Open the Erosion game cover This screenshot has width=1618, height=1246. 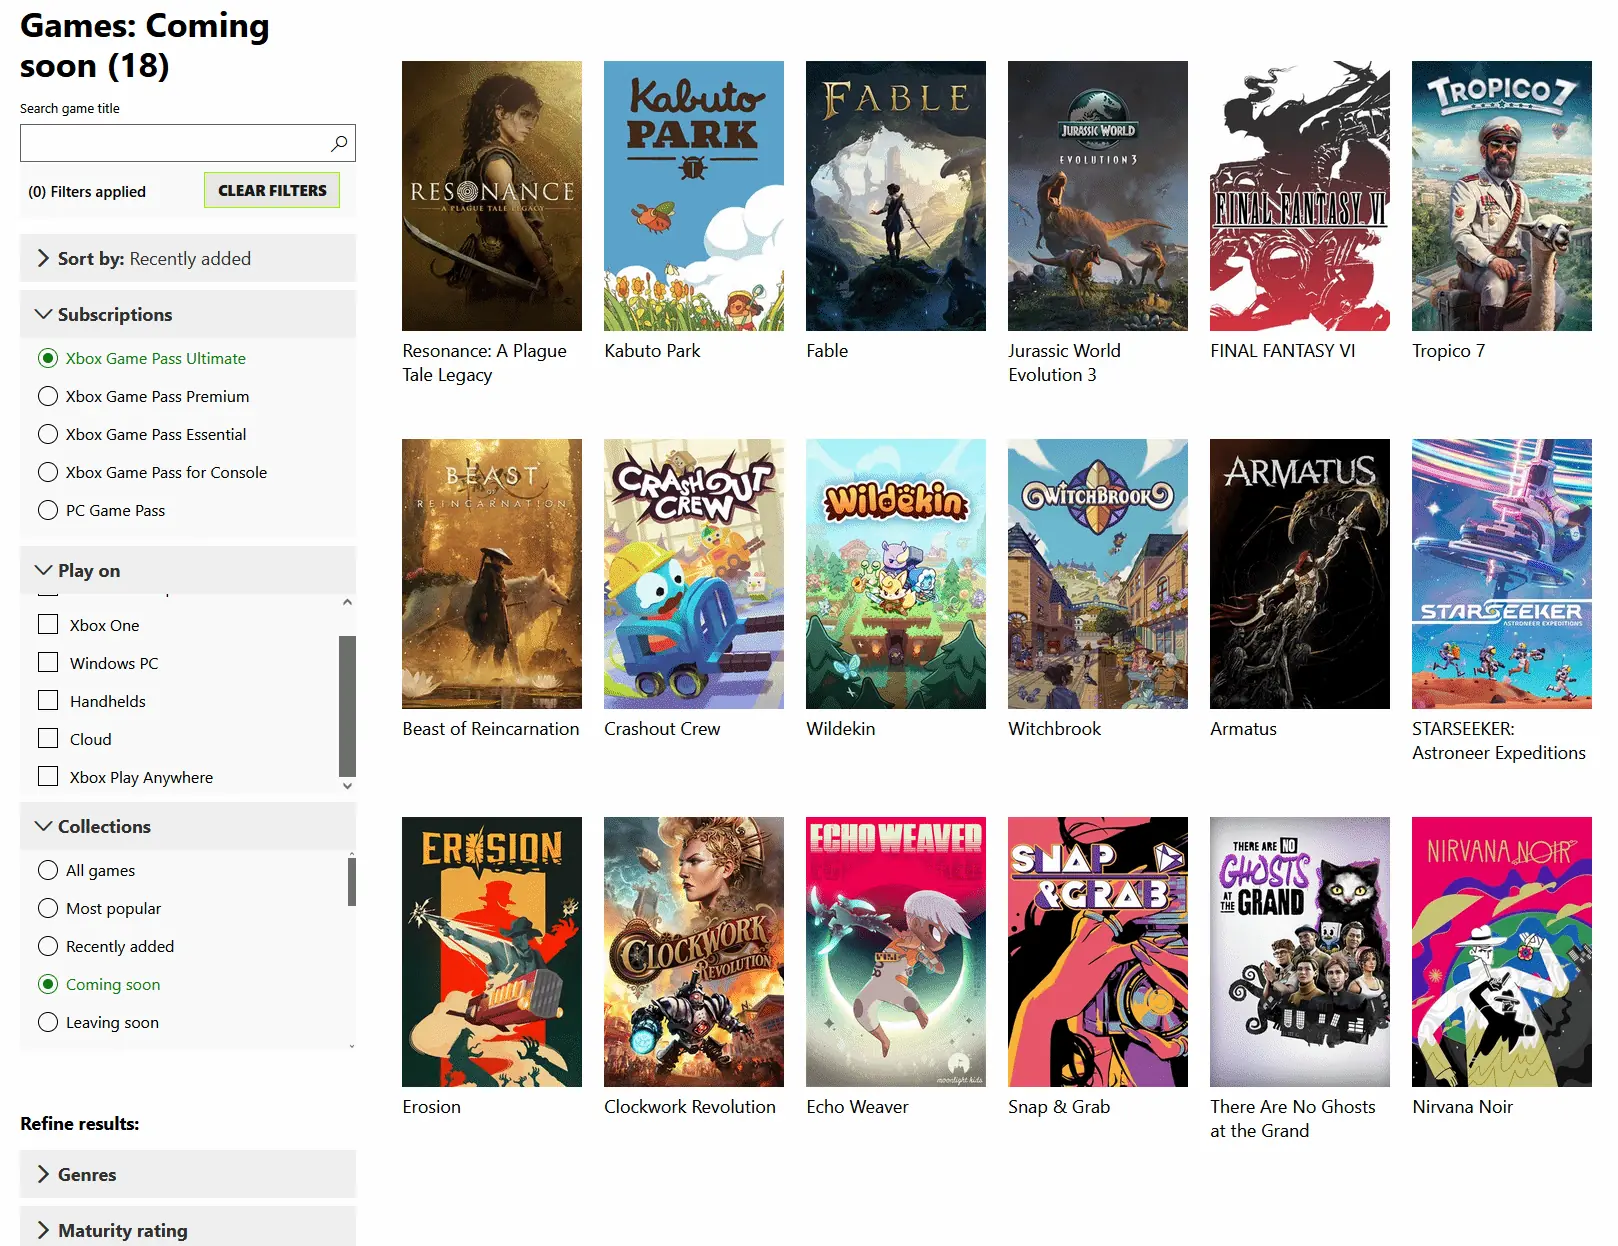pos(492,952)
